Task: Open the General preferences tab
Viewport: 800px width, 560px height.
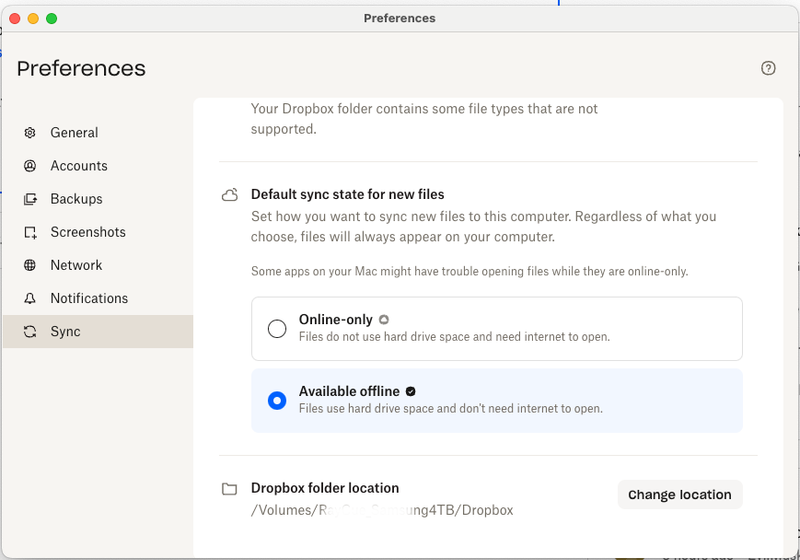Action: 74,133
